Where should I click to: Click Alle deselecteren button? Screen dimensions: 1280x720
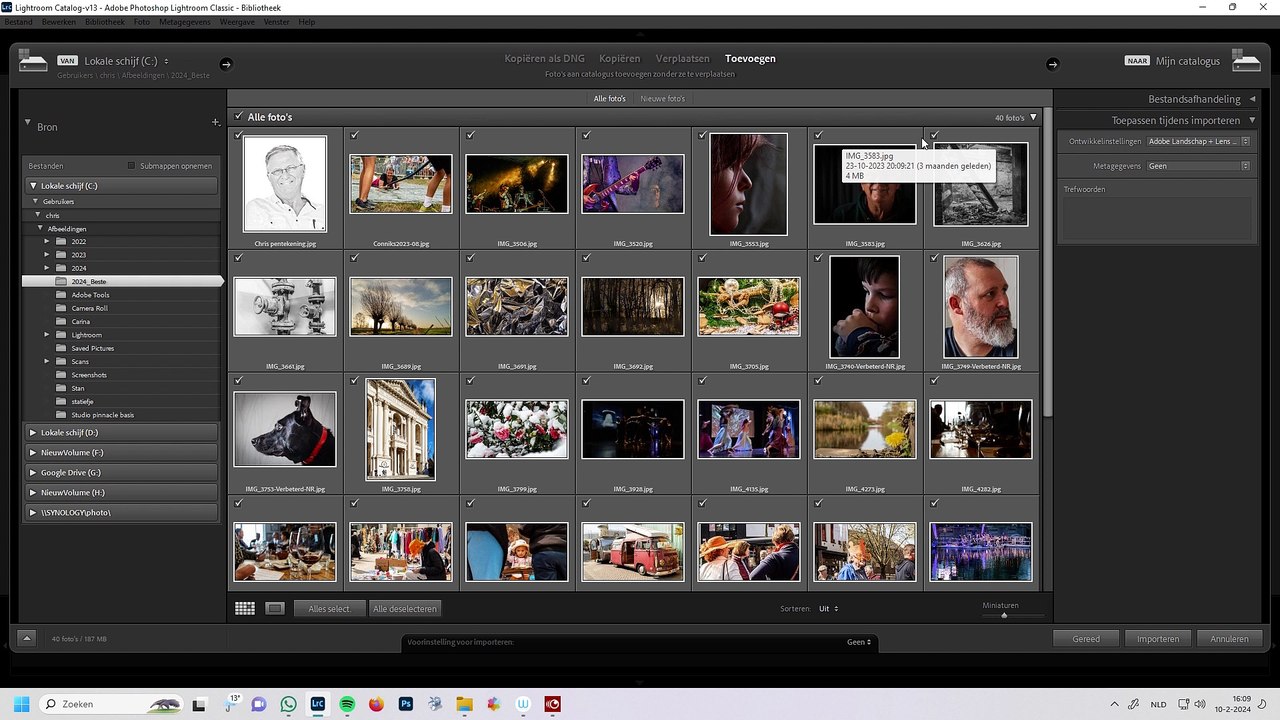click(404, 608)
